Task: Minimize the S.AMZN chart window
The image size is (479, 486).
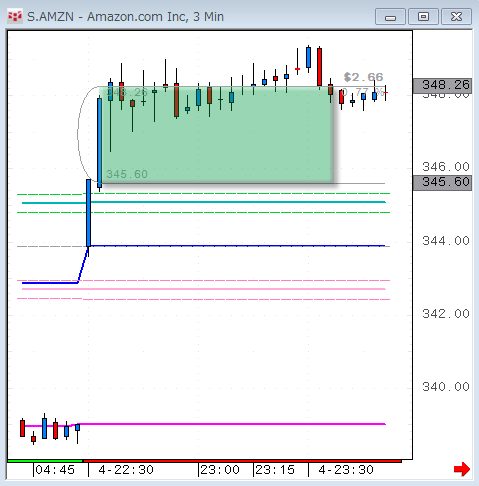Action: (390, 17)
